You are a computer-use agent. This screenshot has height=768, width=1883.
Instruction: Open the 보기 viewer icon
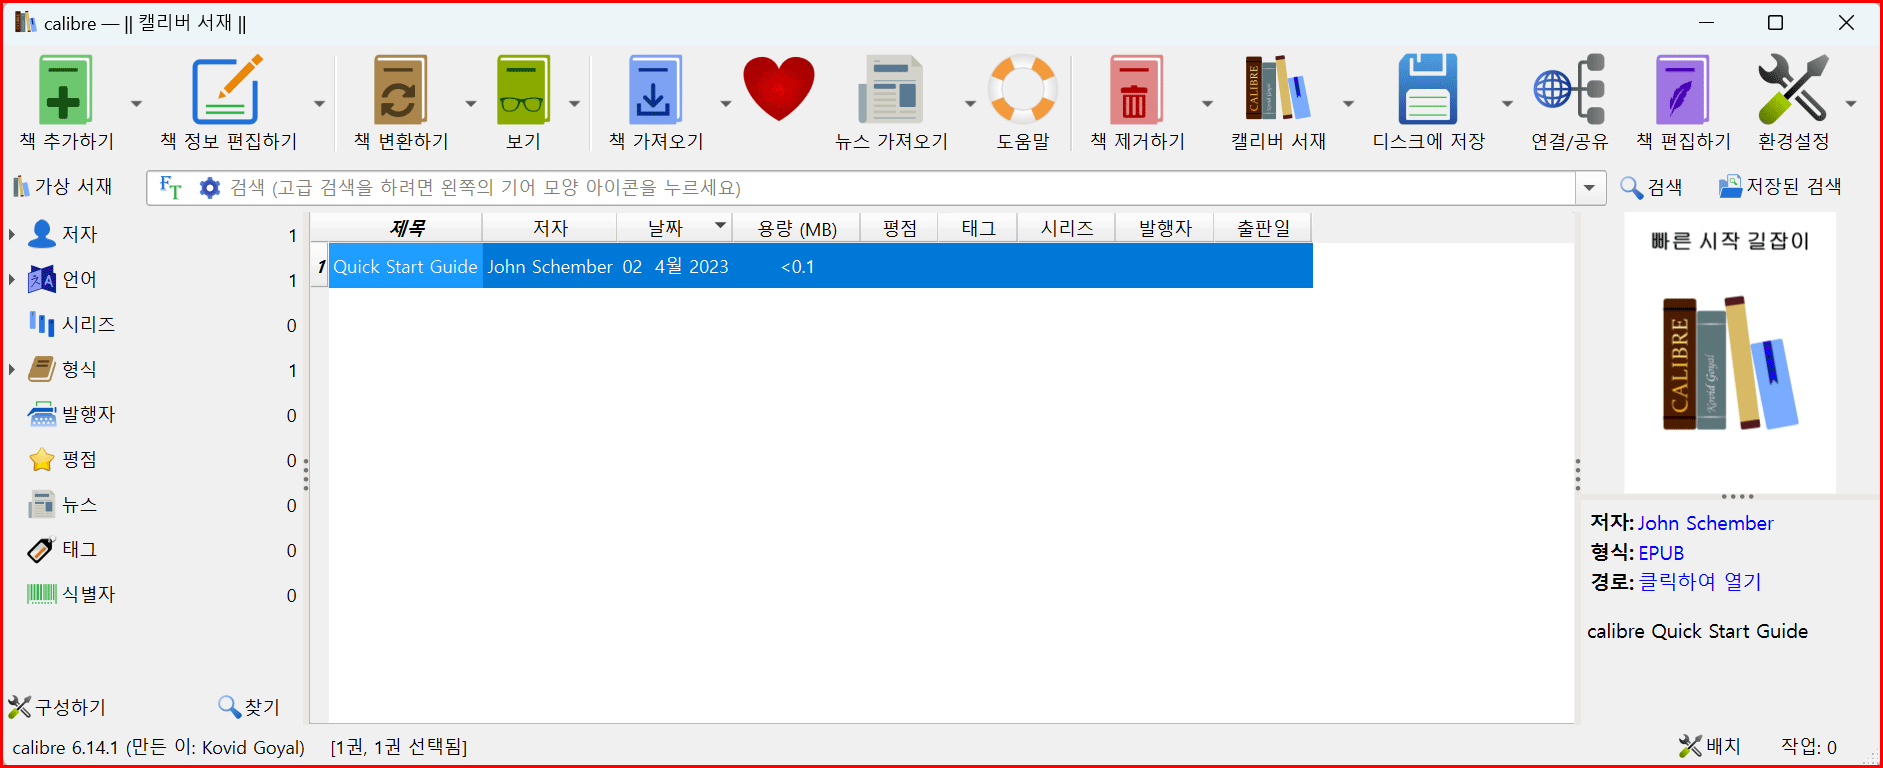(x=523, y=90)
